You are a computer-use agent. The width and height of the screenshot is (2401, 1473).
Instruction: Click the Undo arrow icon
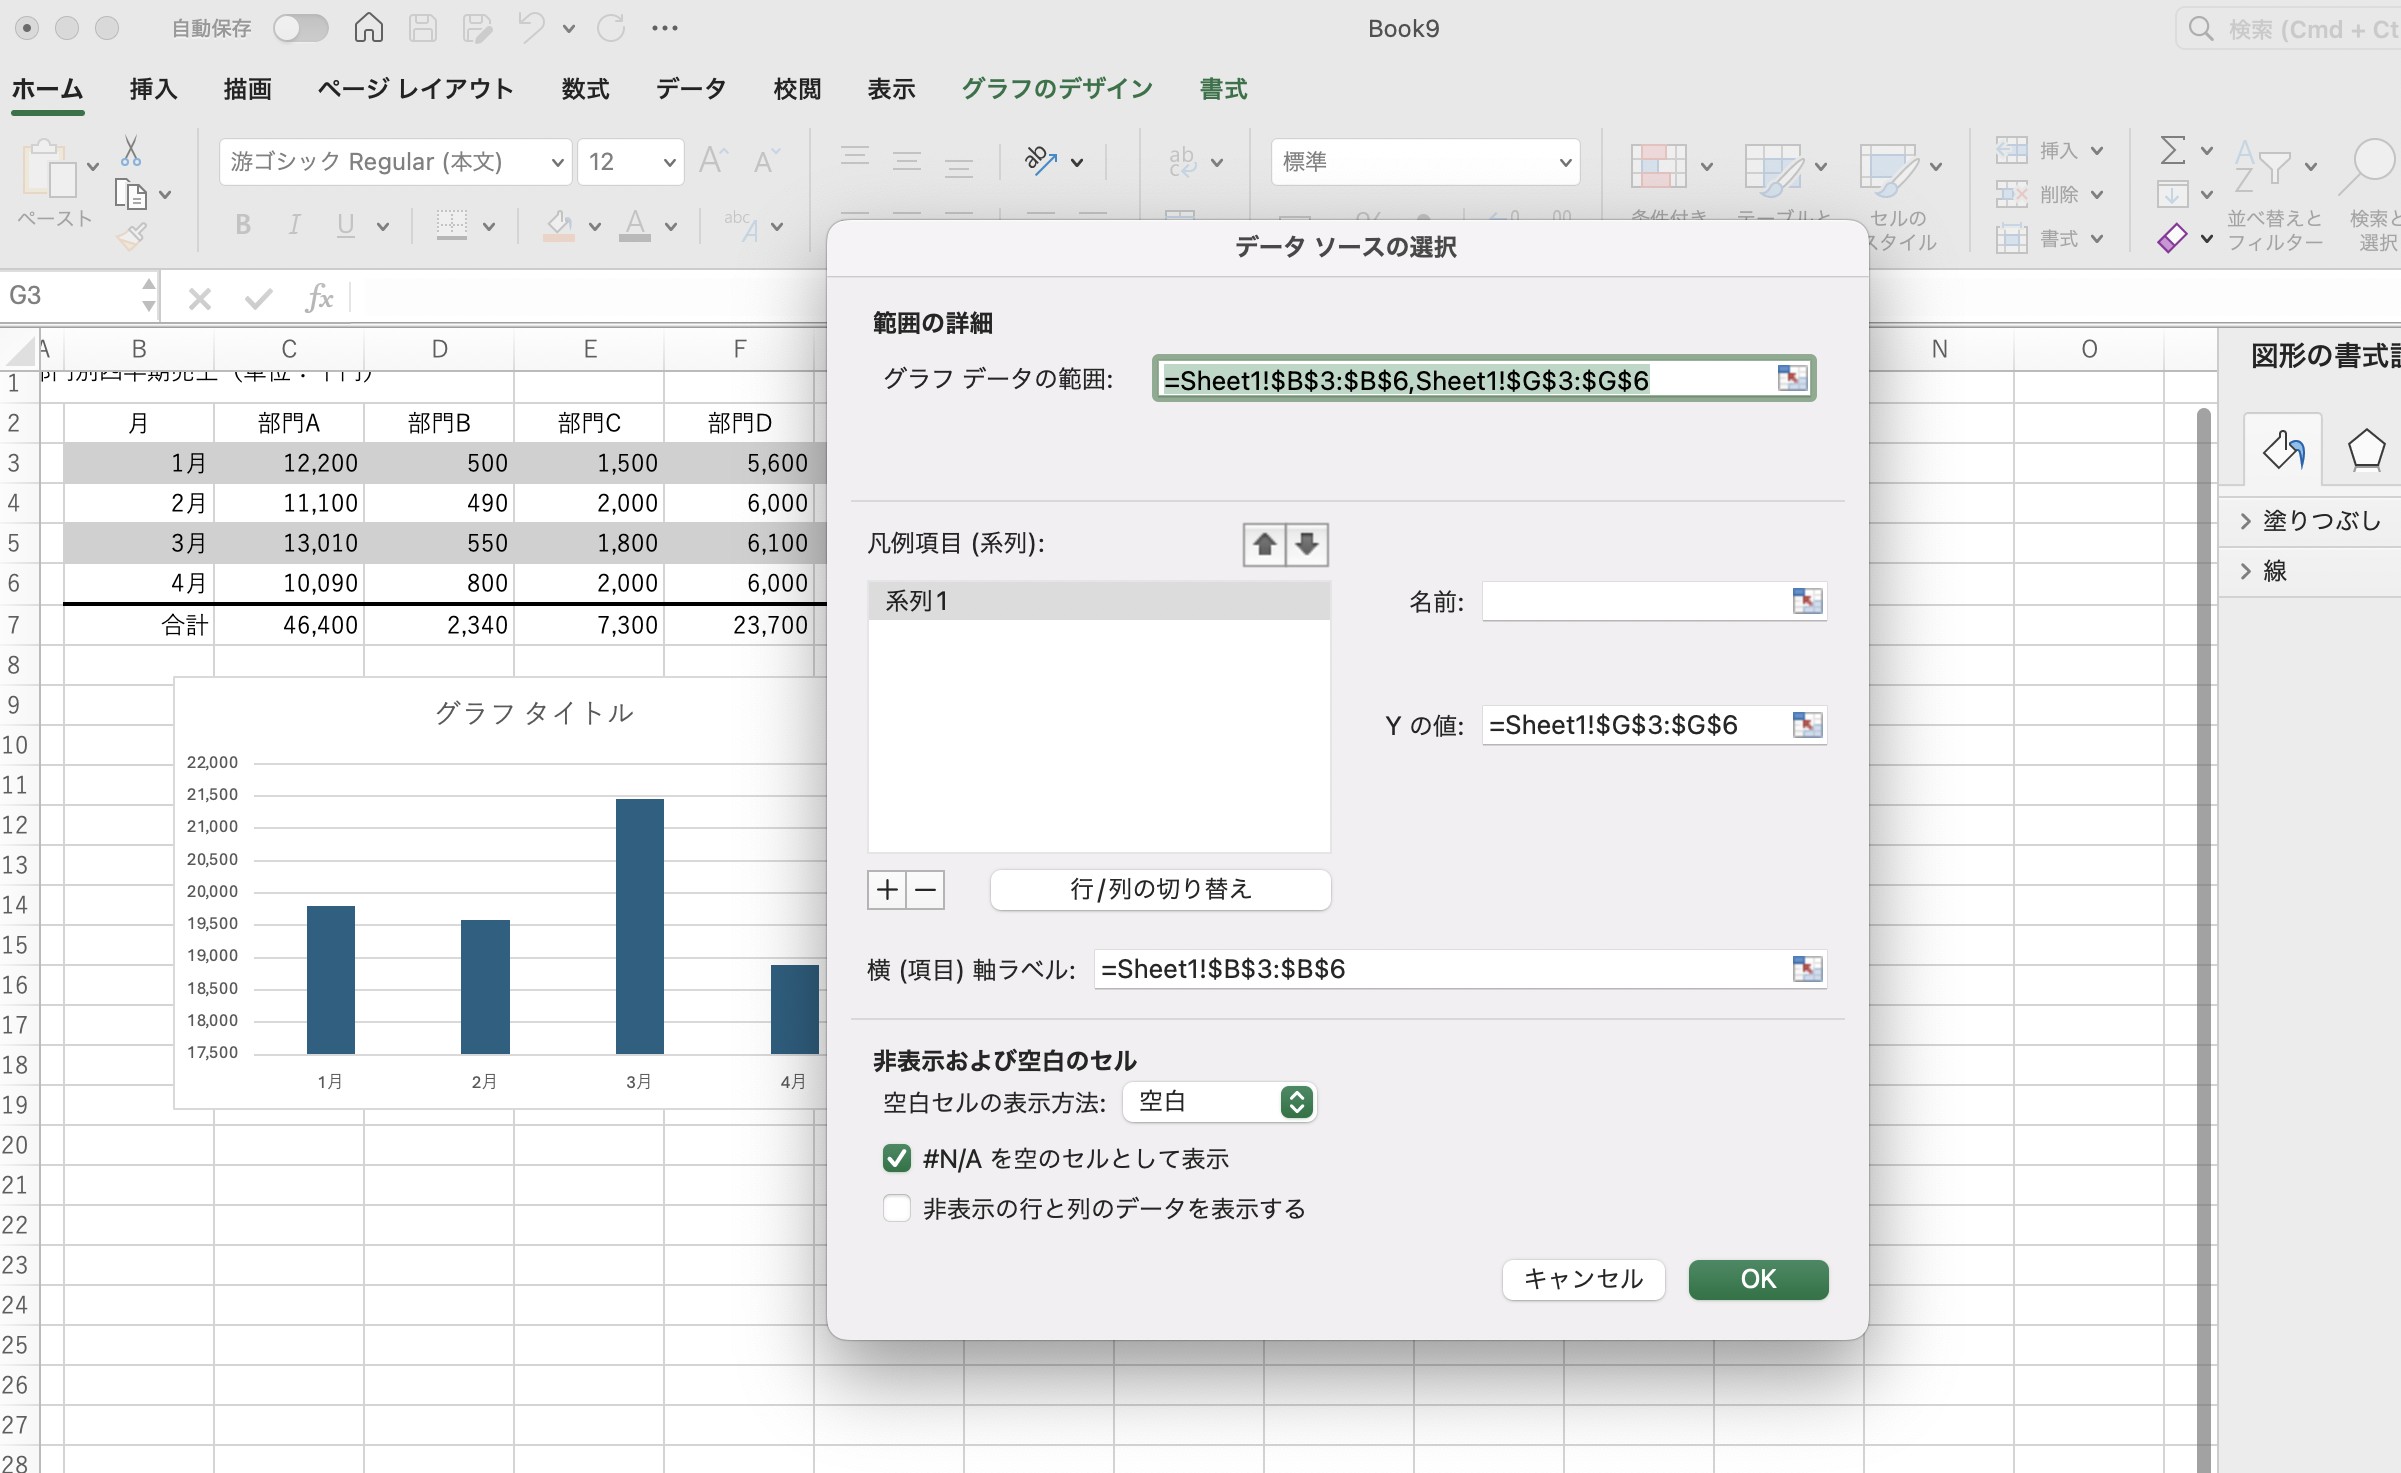(531, 28)
